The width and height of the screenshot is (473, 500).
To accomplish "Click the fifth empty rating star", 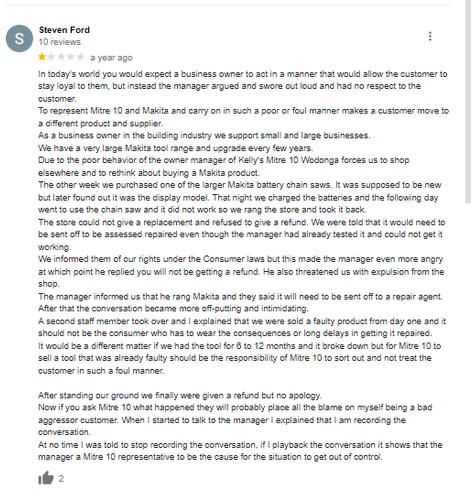I will pyautogui.click(x=80, y=57).
